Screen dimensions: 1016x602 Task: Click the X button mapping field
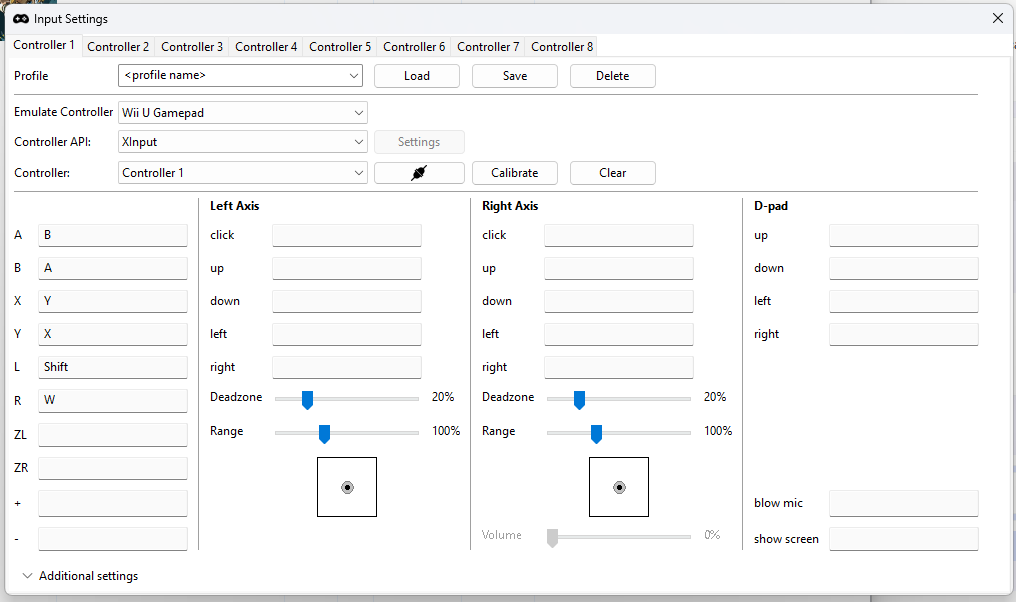[x=113, y=301]
